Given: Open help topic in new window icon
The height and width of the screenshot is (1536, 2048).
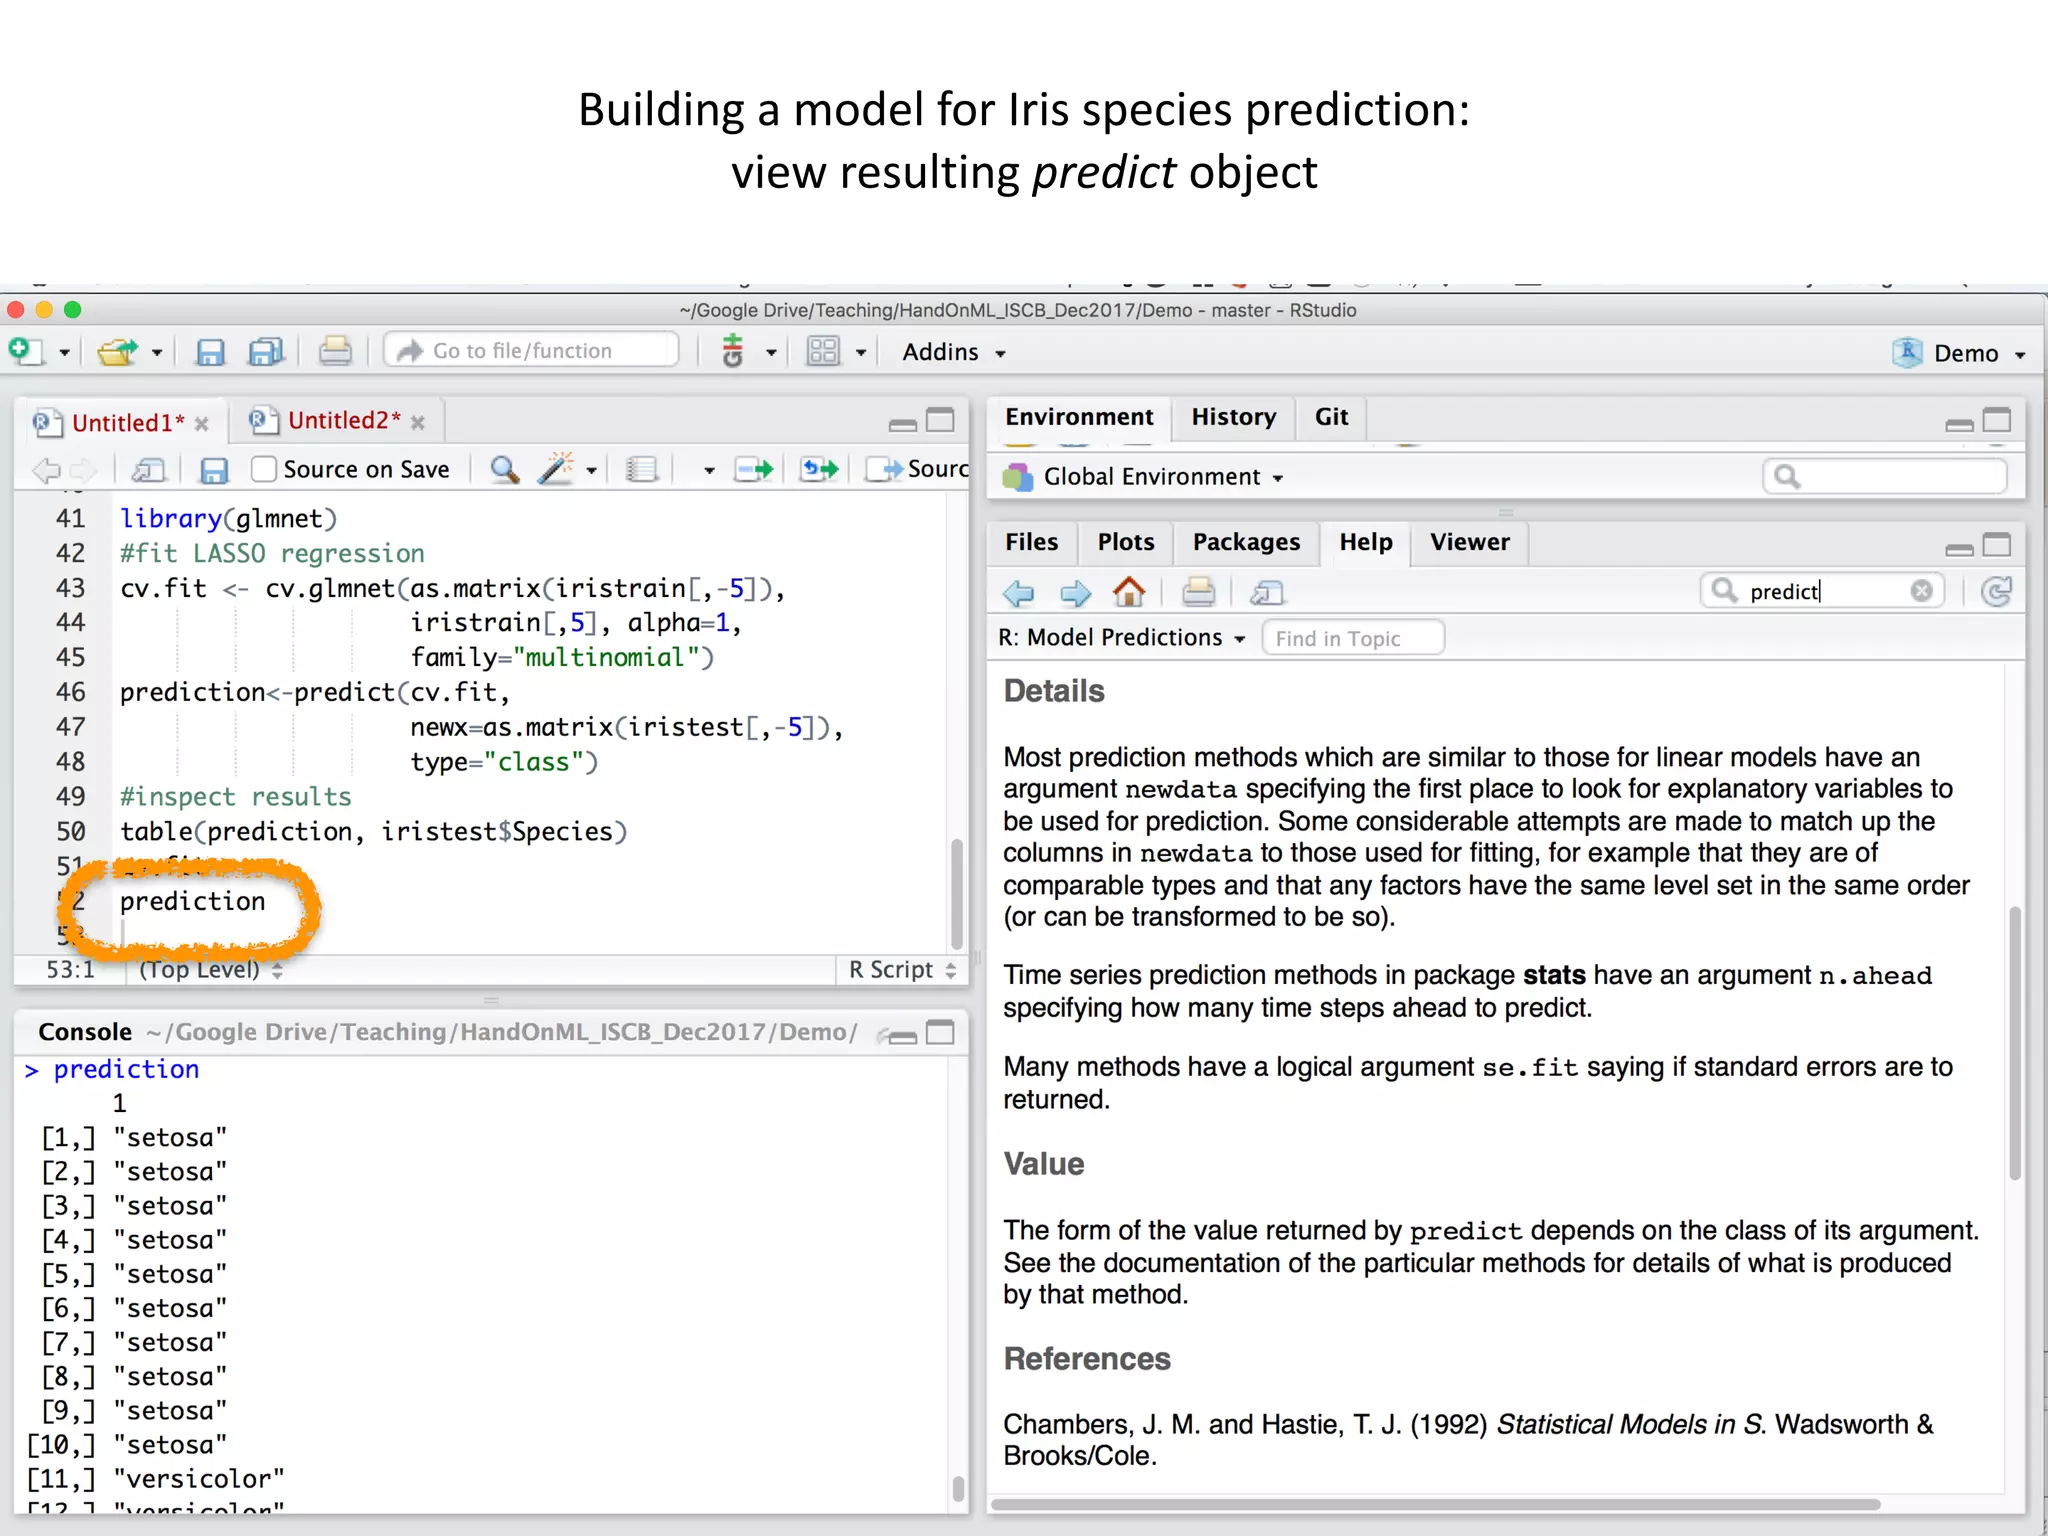Looking at the screenshot, I should tap(1267, 593).
